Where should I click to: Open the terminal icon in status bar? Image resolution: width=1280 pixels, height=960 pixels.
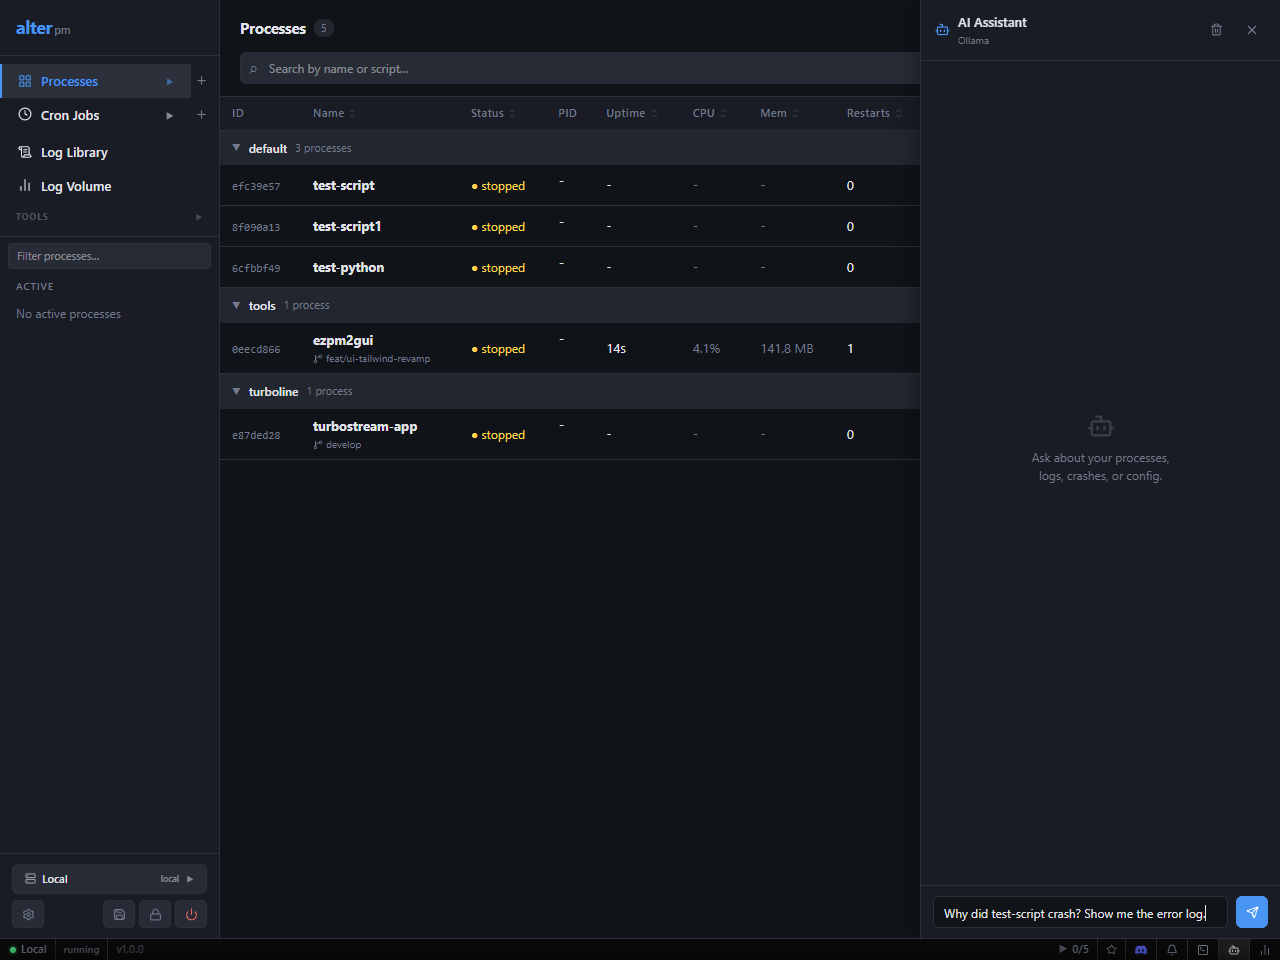point(1203,949)
